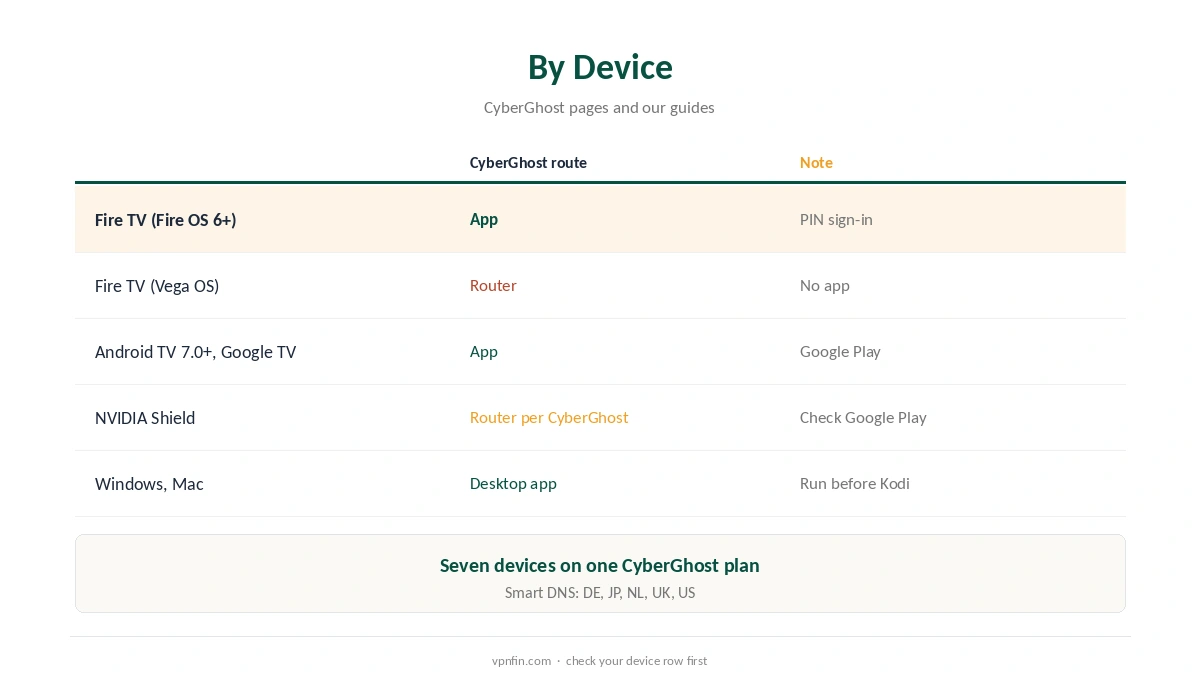Select the 'Fire TV (Vega OS)' row label

(157, 285)
